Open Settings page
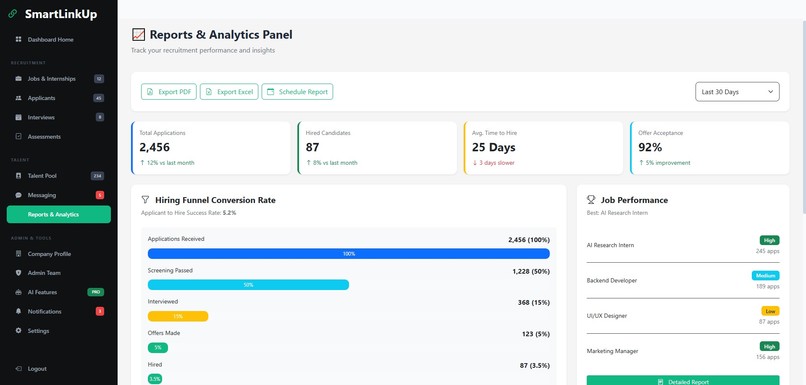 coord(59,331)
